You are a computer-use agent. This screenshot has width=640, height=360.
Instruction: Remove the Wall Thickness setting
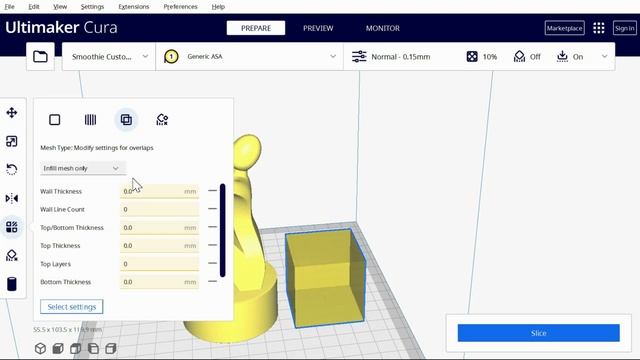point(212,191)
